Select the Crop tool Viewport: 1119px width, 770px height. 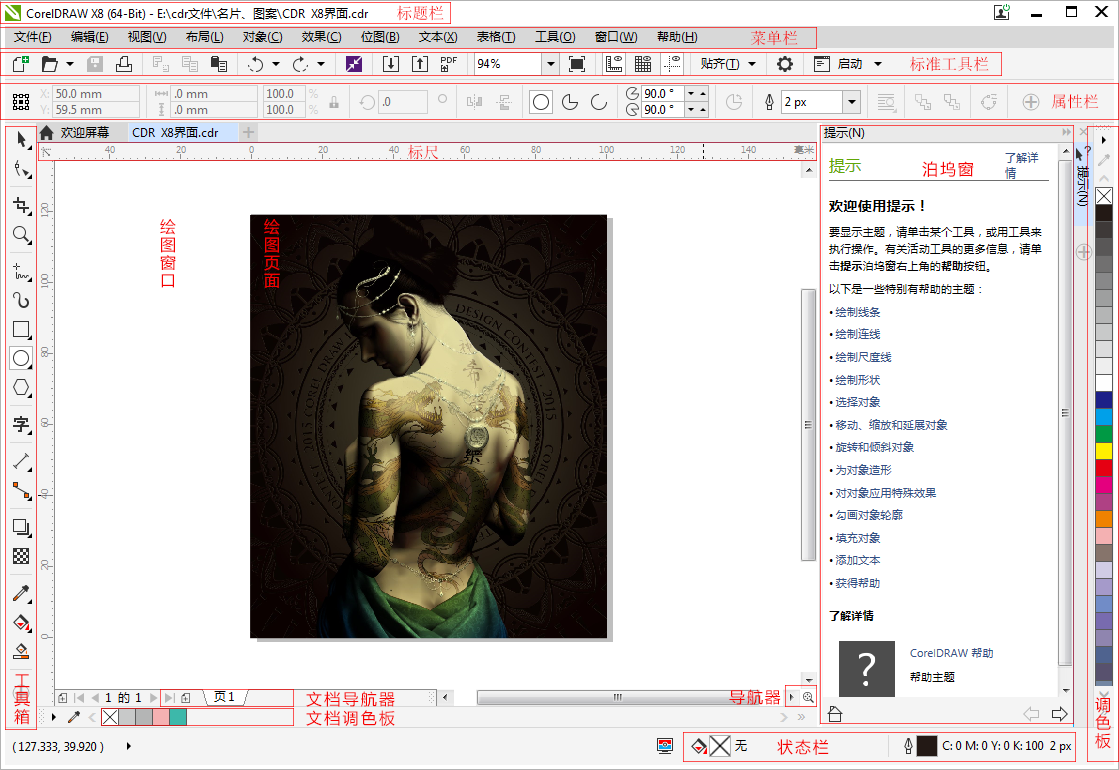pos(21,205)
